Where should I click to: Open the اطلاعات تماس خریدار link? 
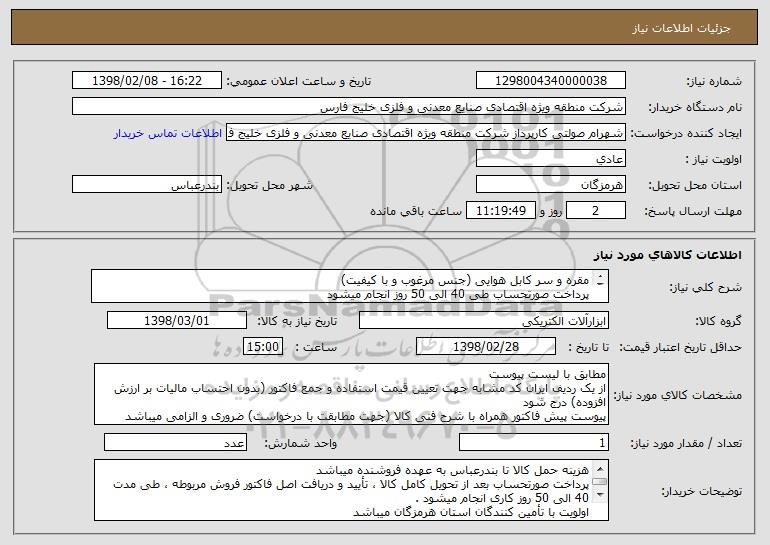(167, 134)
